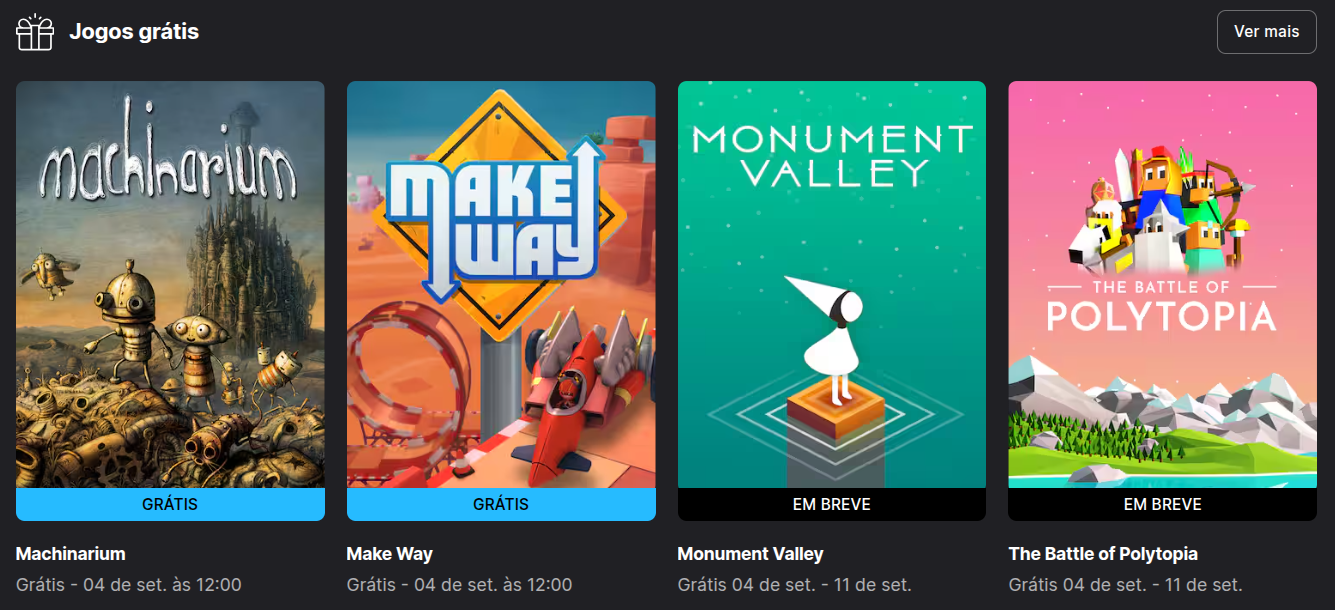Click the Jogos grátis section heading
This screenshot has height=610, width=1335.
[134, 32]
